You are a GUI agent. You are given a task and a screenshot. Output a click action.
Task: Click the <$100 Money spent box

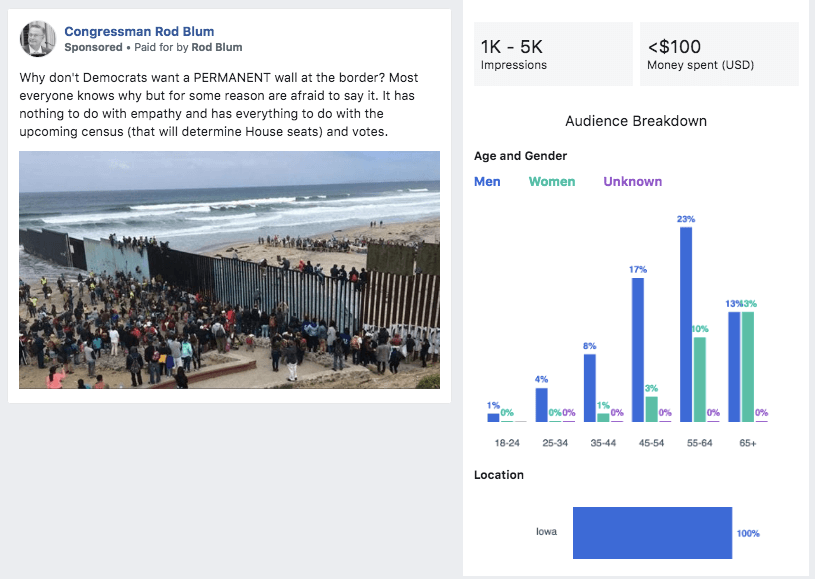pyautogui.click(x=719, y=54)
